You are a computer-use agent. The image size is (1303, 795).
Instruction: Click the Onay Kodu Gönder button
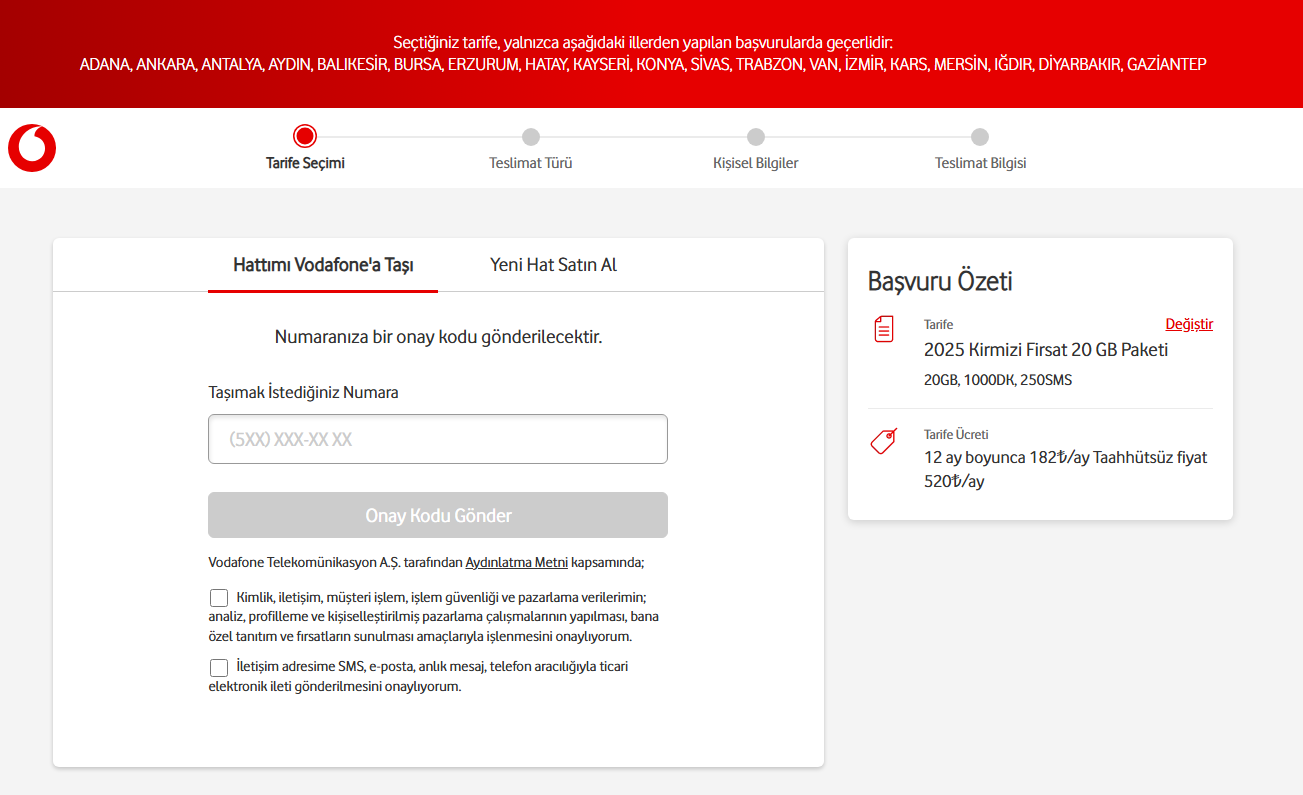(x=438, y=515)
